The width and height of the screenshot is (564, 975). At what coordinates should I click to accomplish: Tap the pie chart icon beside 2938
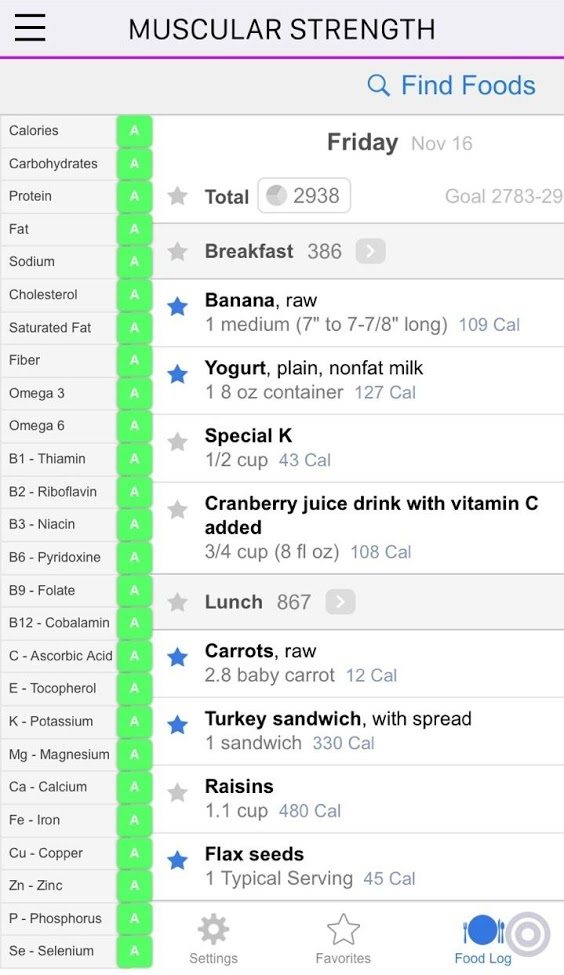[276, 196]
